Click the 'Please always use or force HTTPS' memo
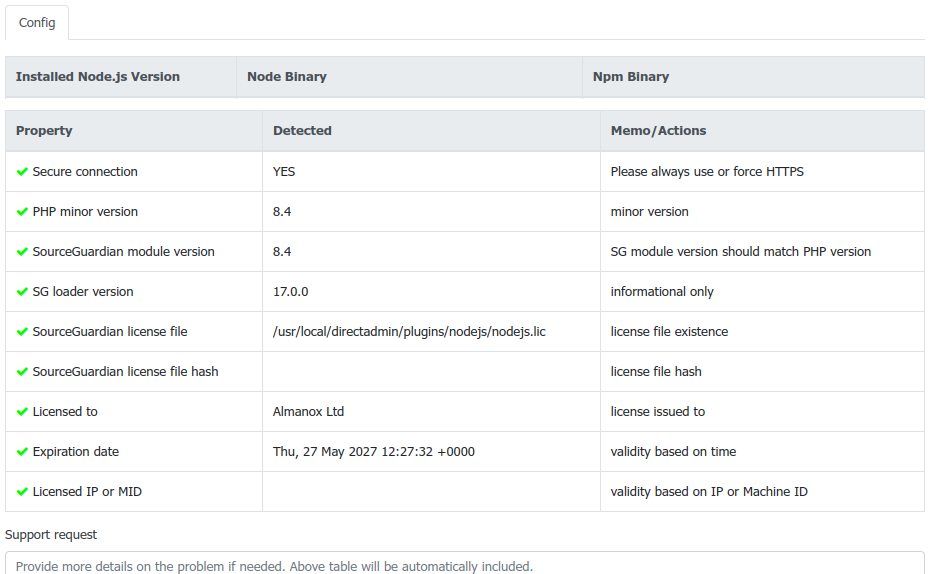This screenshot has width=930, height=574. tap(707, 172)
